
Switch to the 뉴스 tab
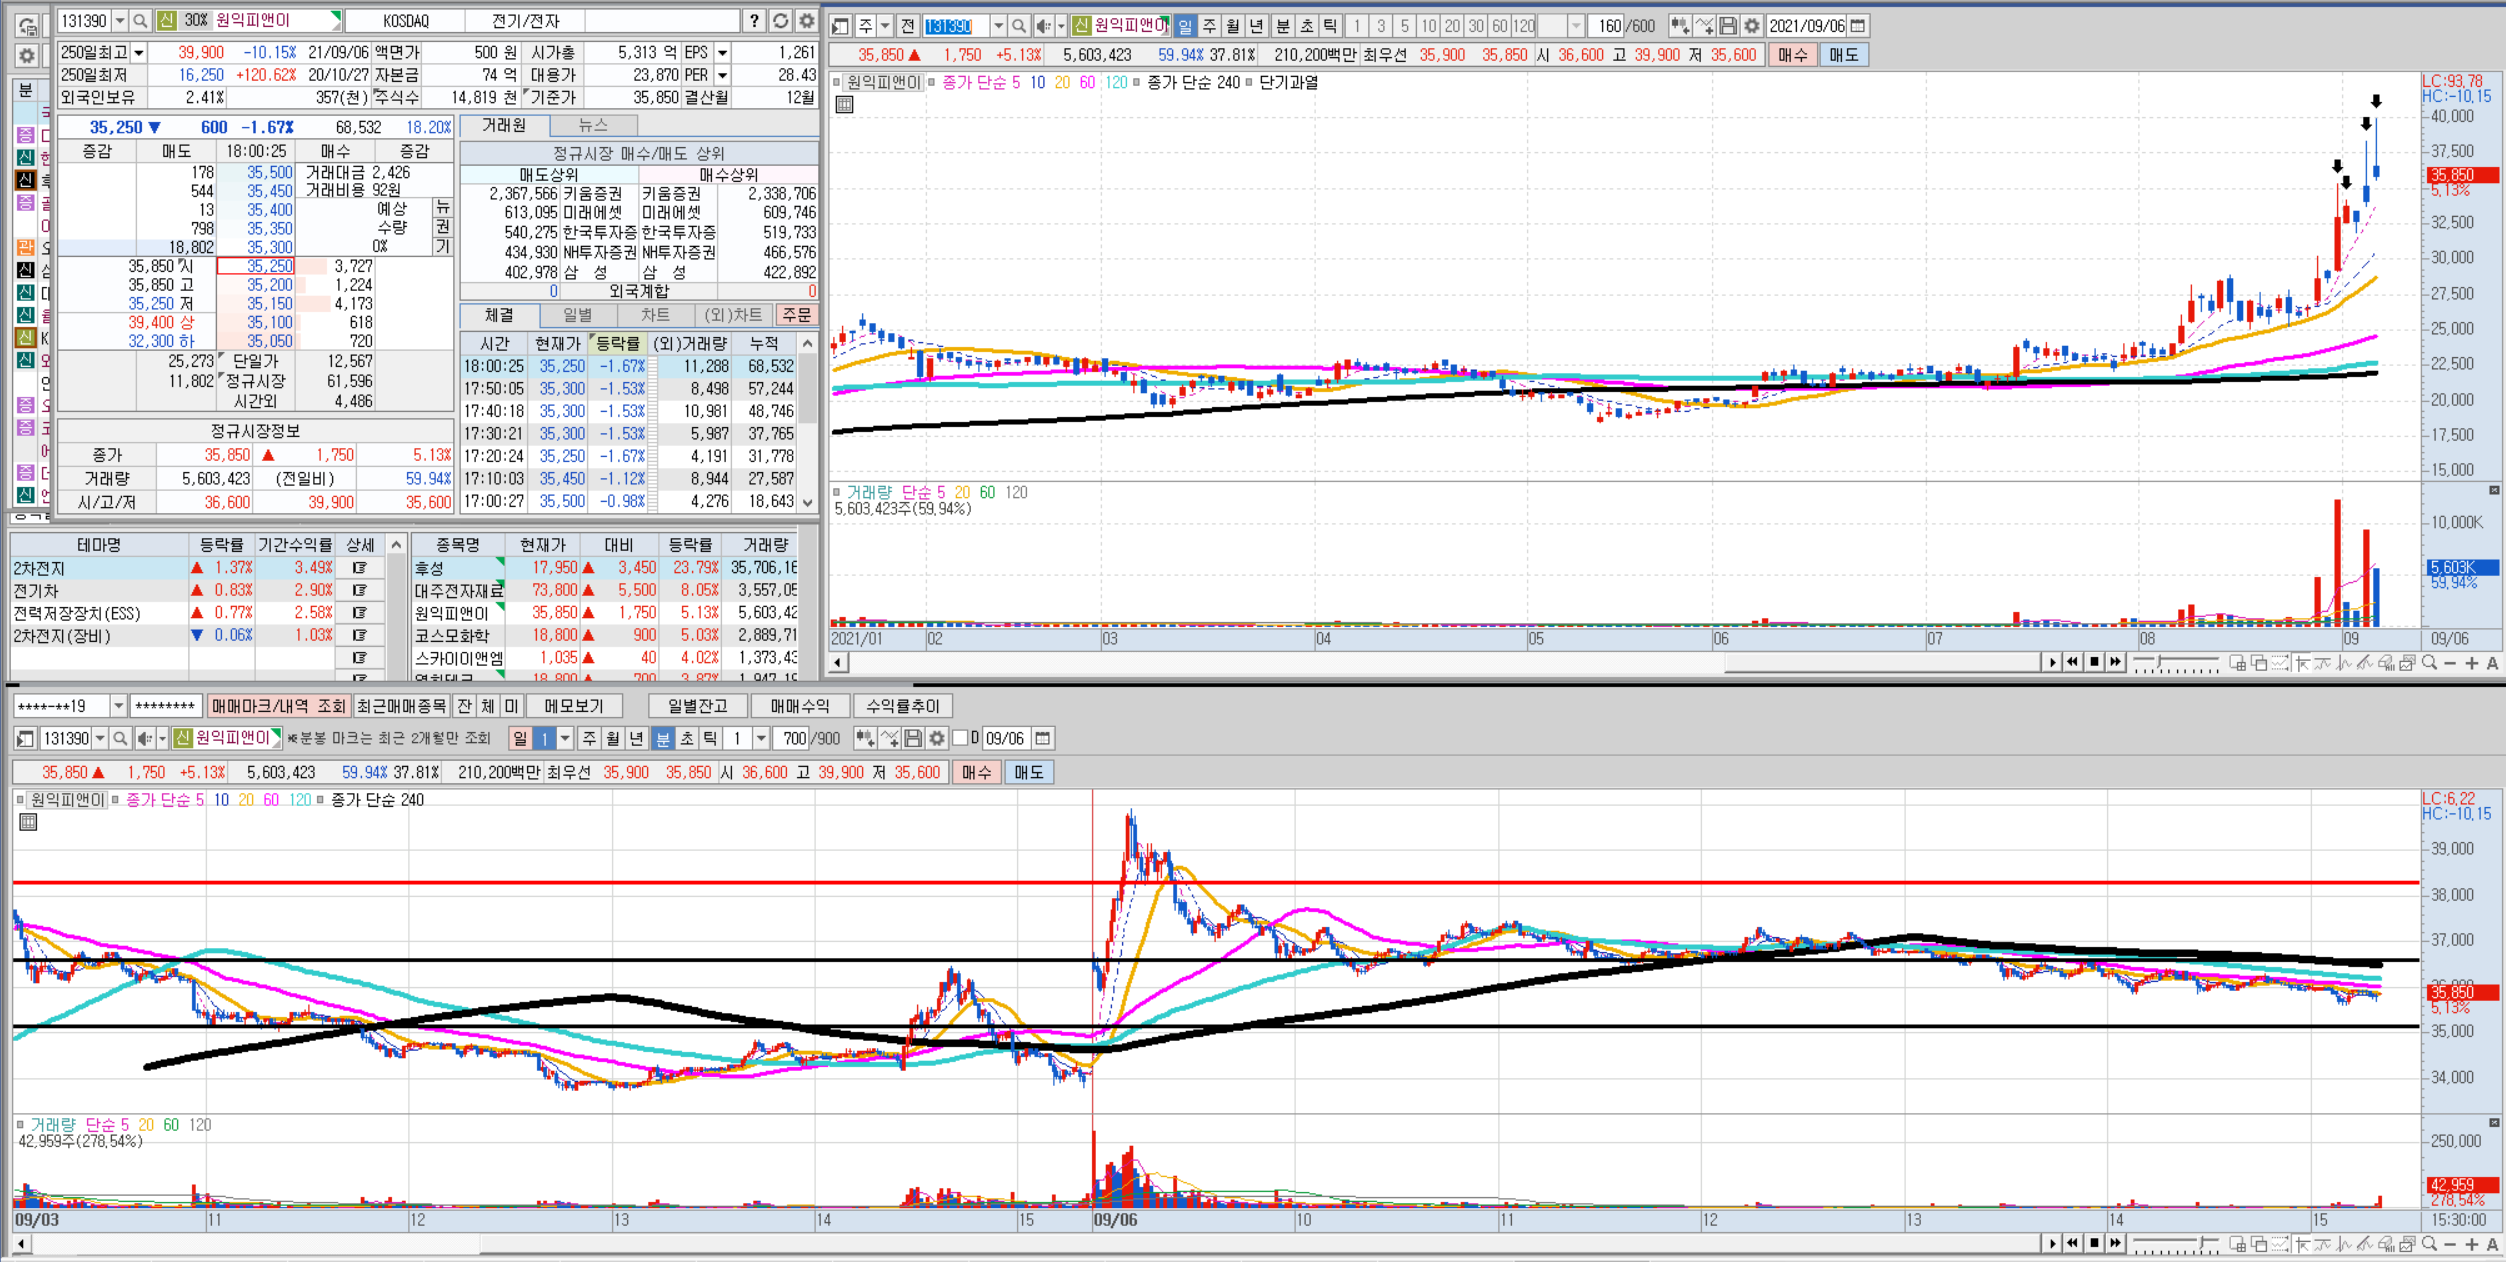click(593, 125)
